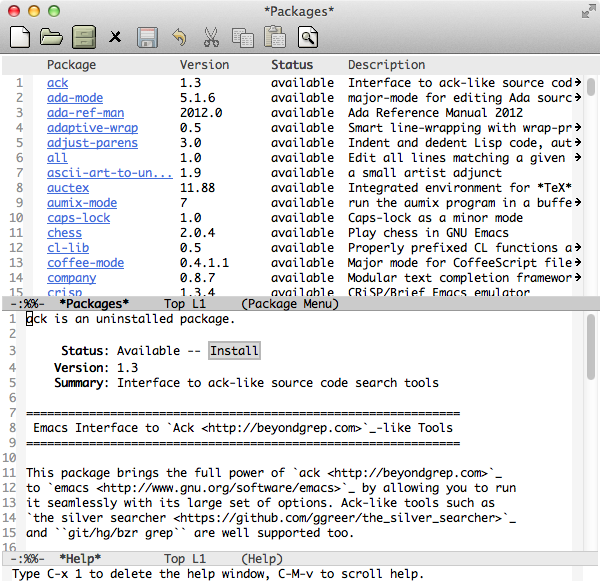Undo using the curved arrow icon
Viewport: 600px width, 583px height.
[179, 37]
